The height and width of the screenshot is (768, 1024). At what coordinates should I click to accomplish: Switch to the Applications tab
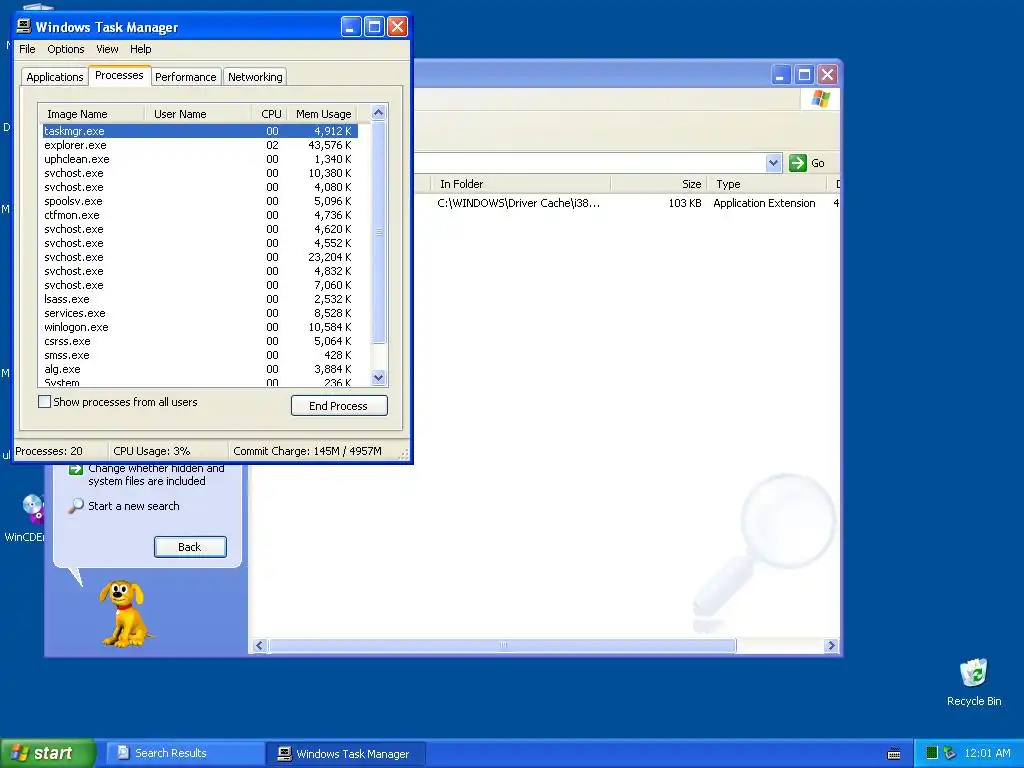[x=55, y=77]
